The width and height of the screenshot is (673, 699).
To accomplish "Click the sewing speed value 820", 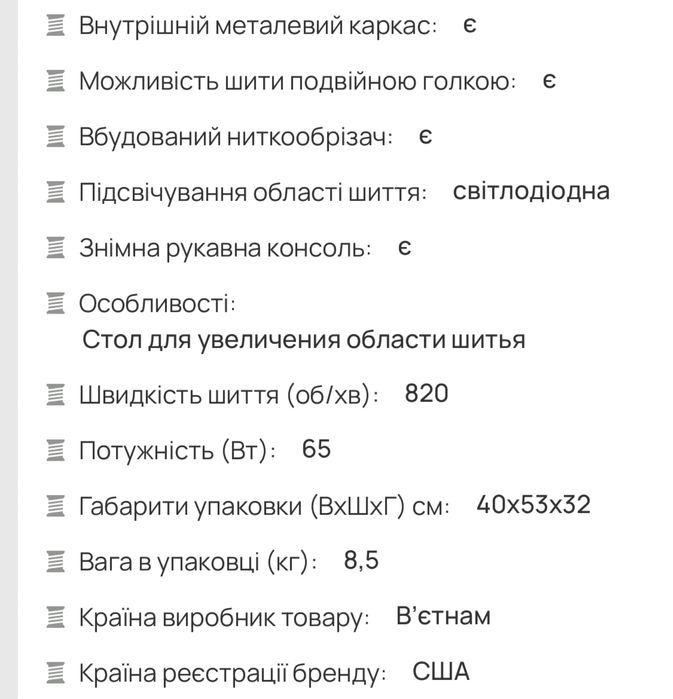I will coord(426,394).
